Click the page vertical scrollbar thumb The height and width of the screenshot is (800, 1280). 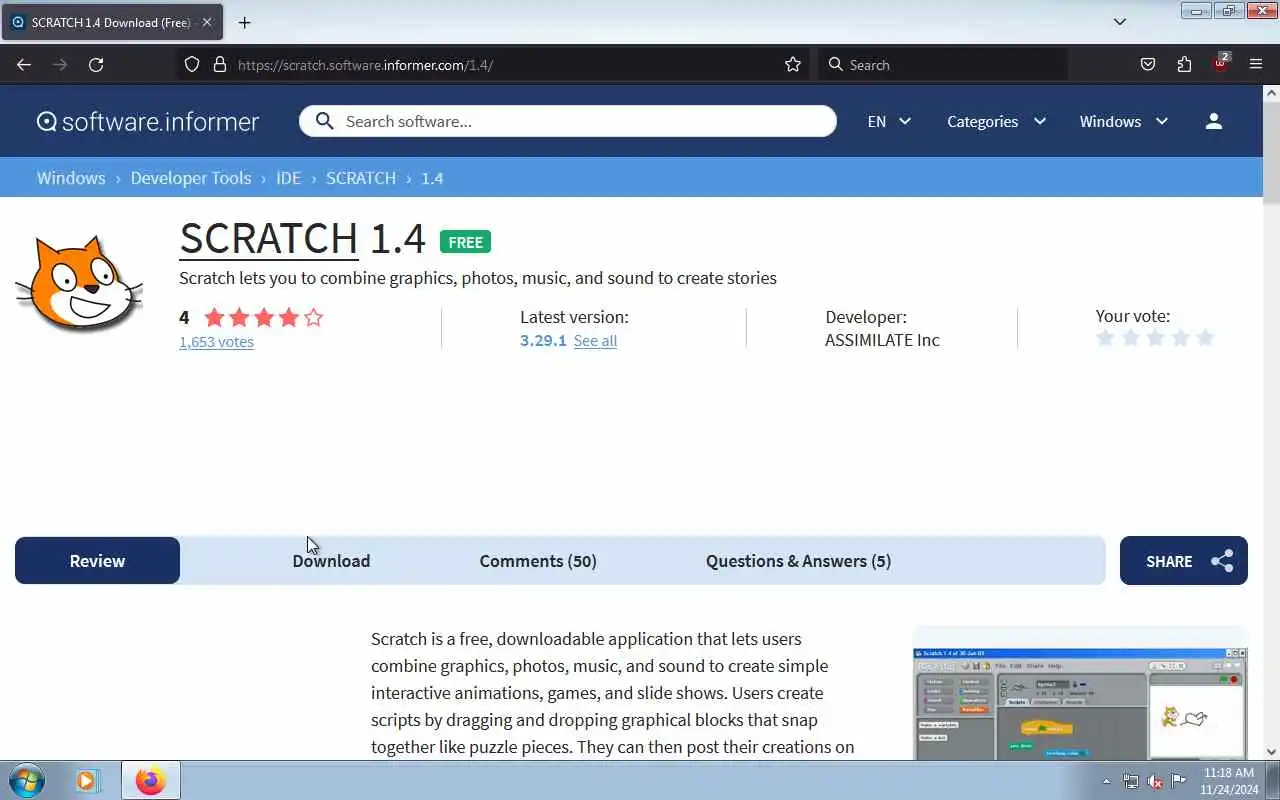pos(1271,151)
